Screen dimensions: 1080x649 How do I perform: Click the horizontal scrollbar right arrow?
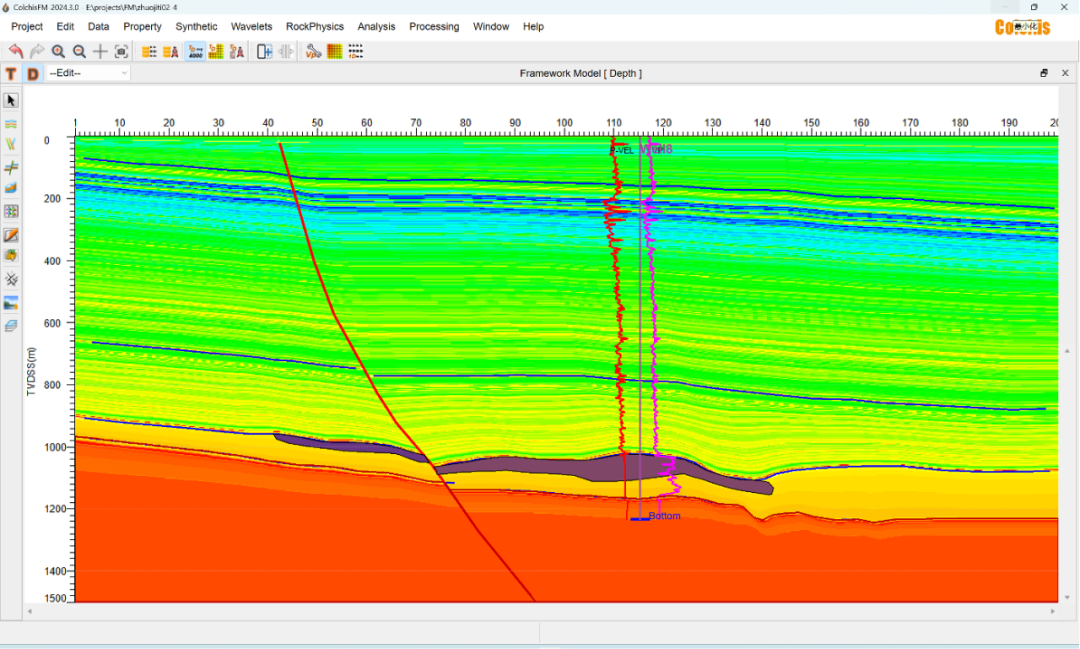click(x=1052, y=610)
